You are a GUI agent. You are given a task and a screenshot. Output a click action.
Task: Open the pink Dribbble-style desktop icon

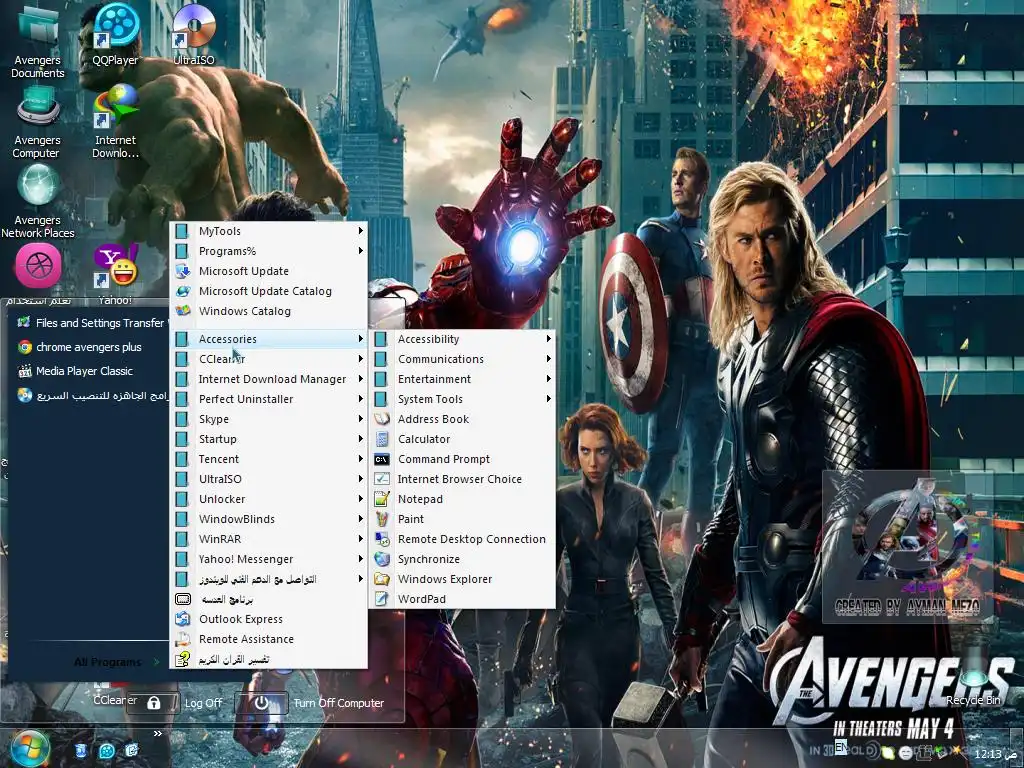point(38,266)
